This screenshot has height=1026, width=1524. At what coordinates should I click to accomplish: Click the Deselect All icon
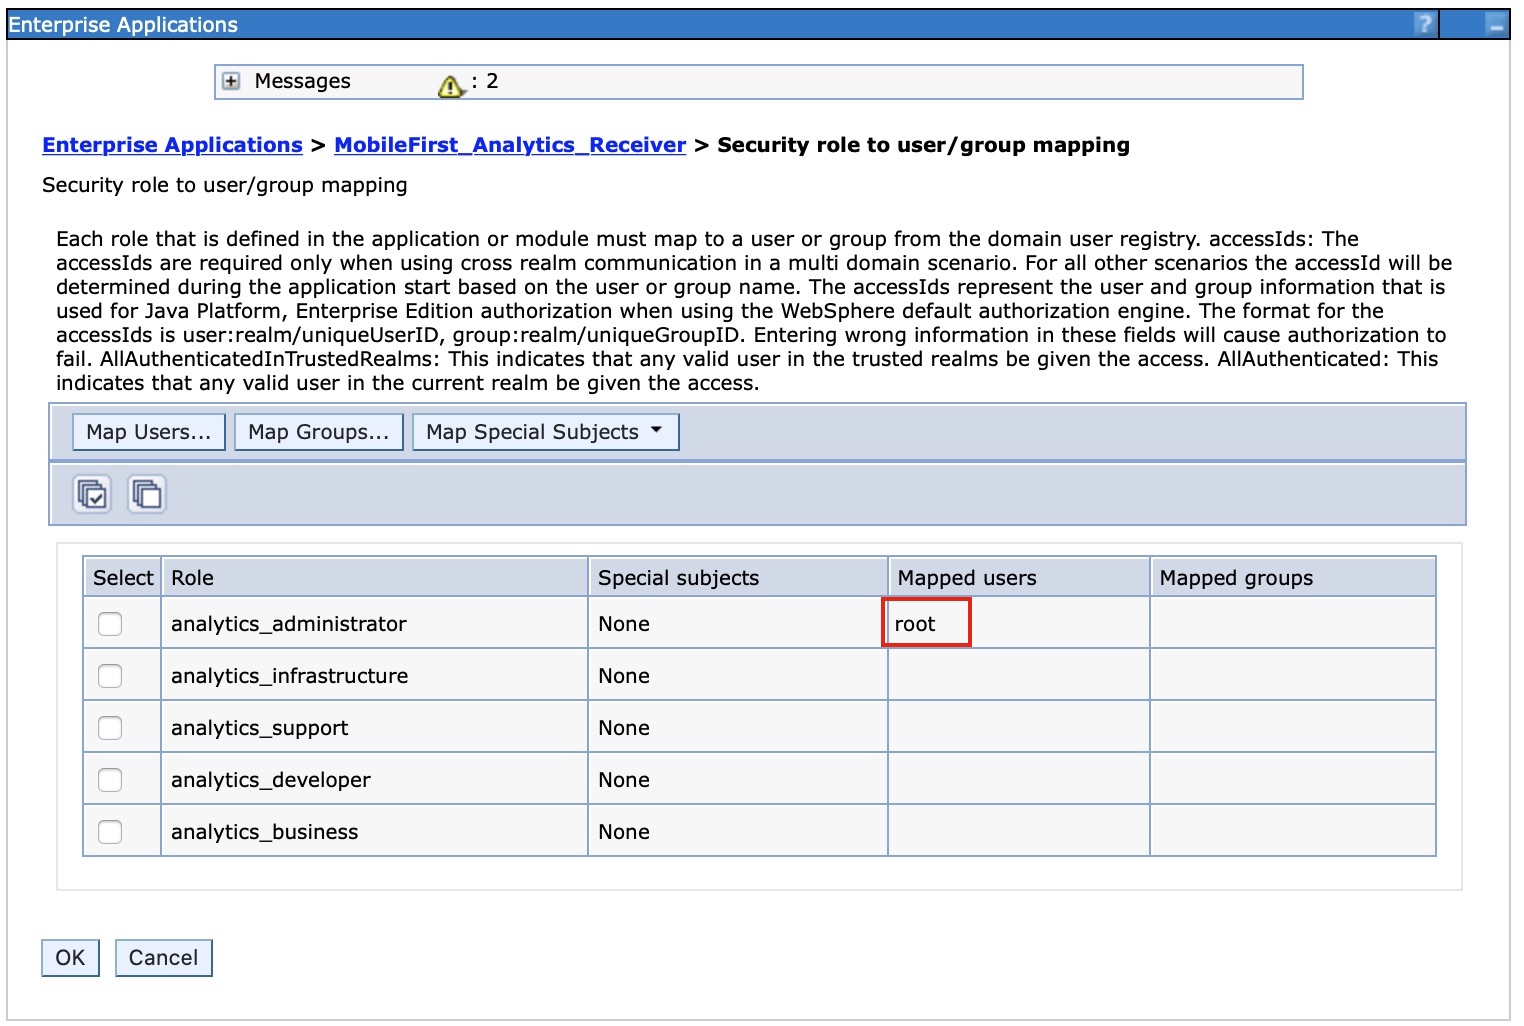click(x=147, y=494)
